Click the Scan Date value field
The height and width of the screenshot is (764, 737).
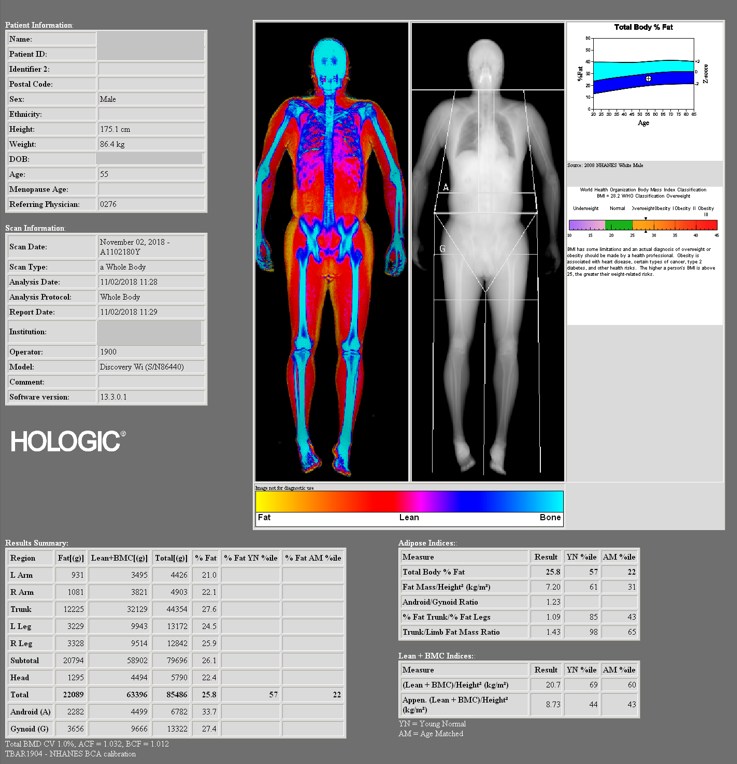151,246
